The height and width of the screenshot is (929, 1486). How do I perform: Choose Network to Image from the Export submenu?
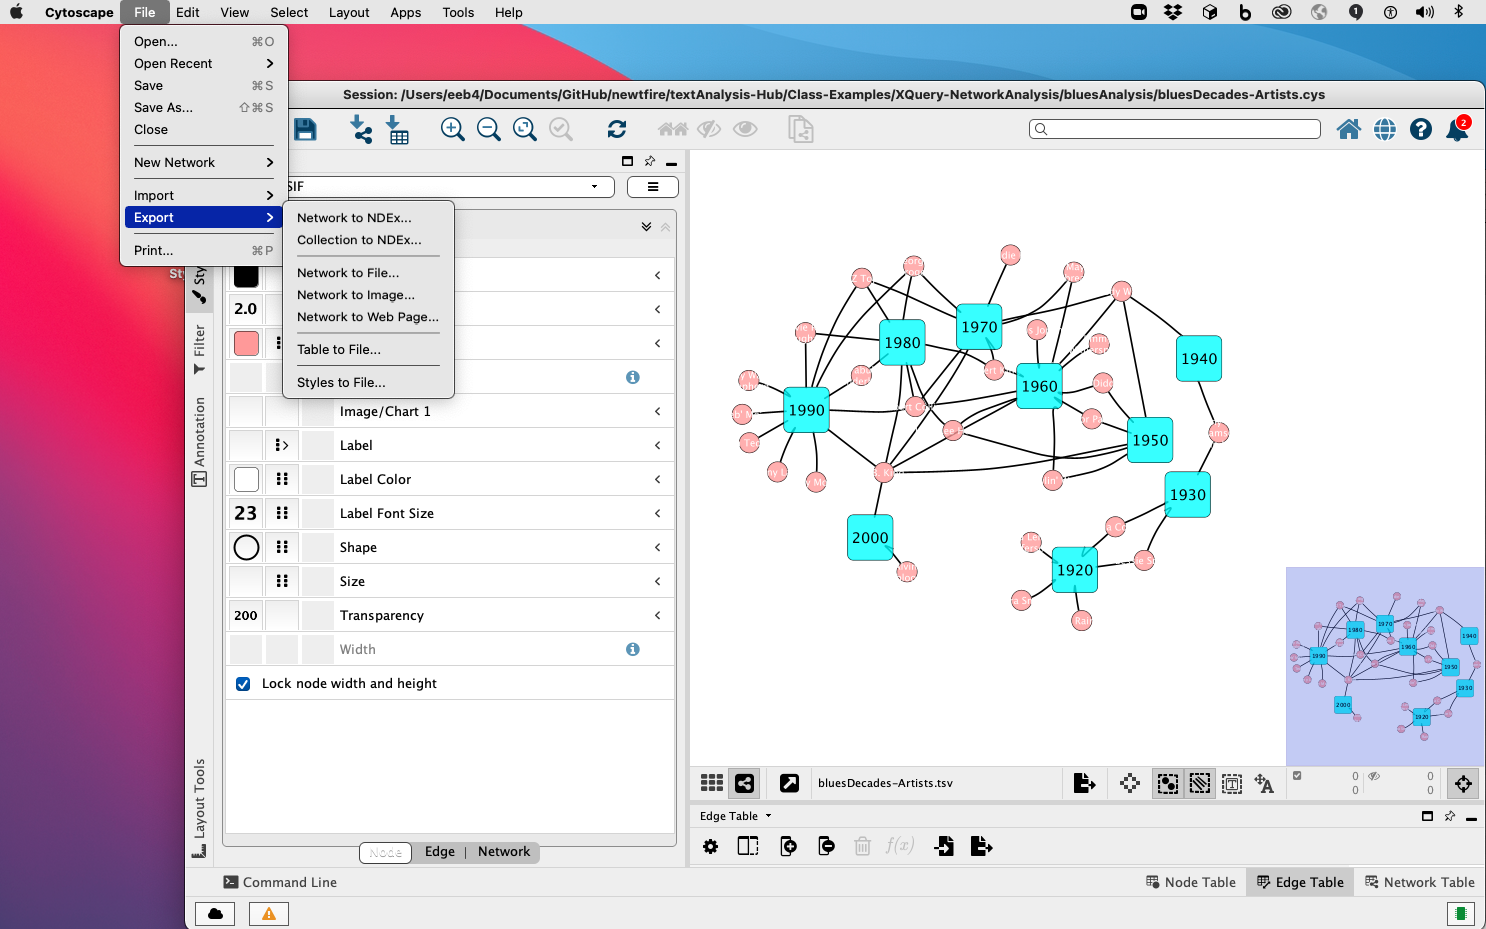point(356,295)
